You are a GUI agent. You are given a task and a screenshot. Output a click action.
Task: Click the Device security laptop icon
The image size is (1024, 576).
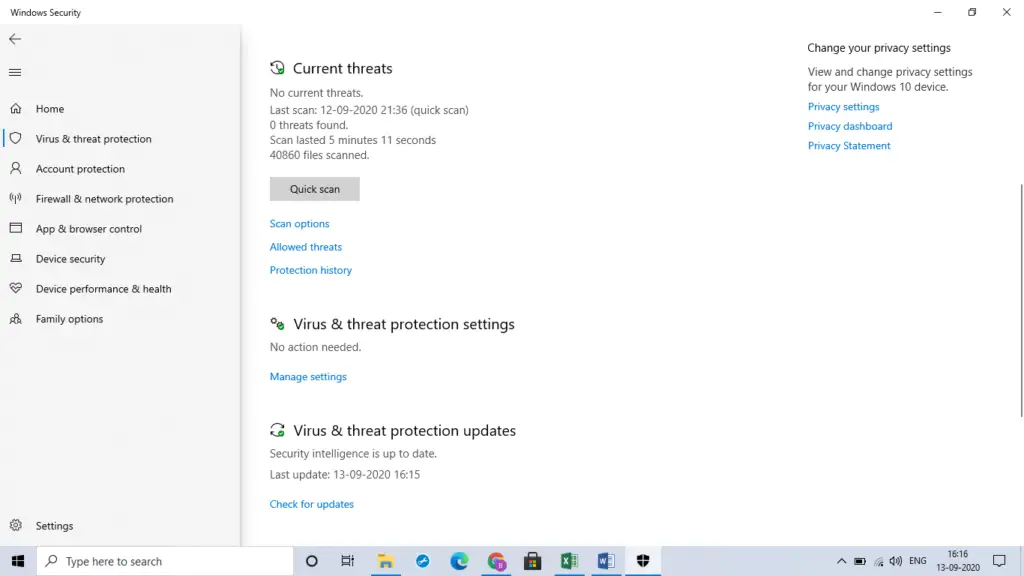point(16,259)
